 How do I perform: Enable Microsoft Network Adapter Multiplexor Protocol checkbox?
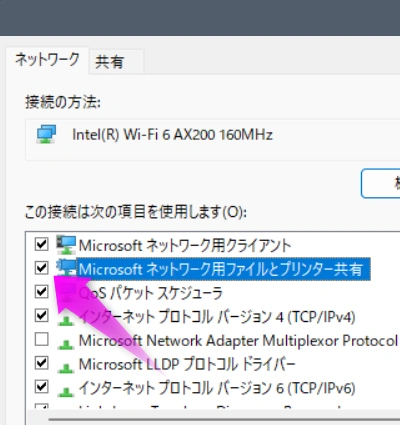pos(41,339)
